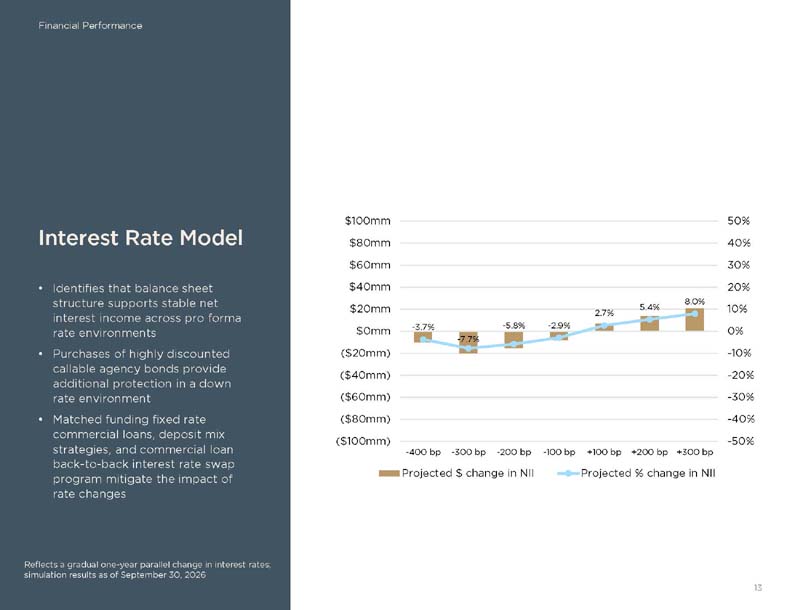Viewport: 800px width, 610px height.
Task: Select the 5.4% data label
Action: pos(649,308)
